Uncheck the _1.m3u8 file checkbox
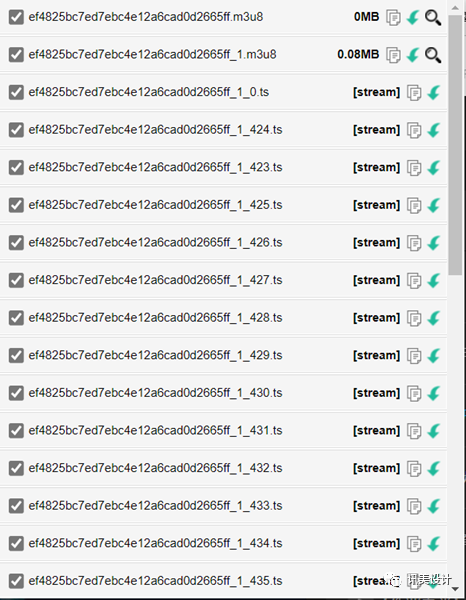Image resolution: width=466 pixels, height=600 pixels. pos(16,54)
